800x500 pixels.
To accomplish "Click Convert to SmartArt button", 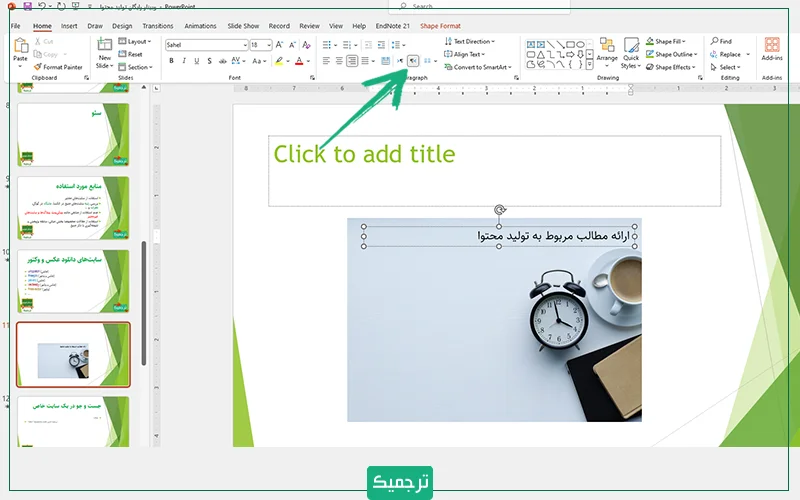I will click(x=478, y=67).
